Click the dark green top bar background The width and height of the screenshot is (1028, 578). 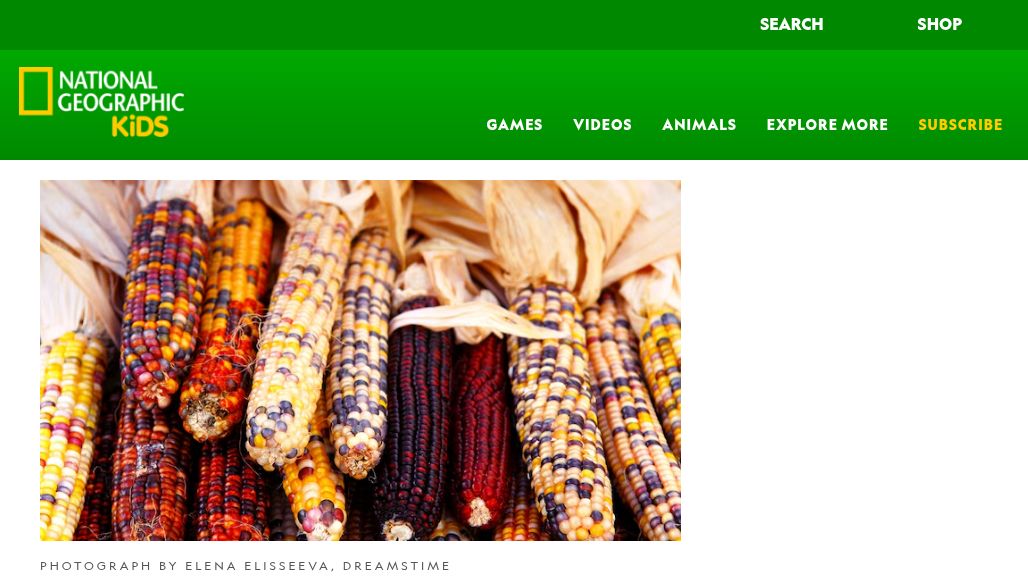393,24
